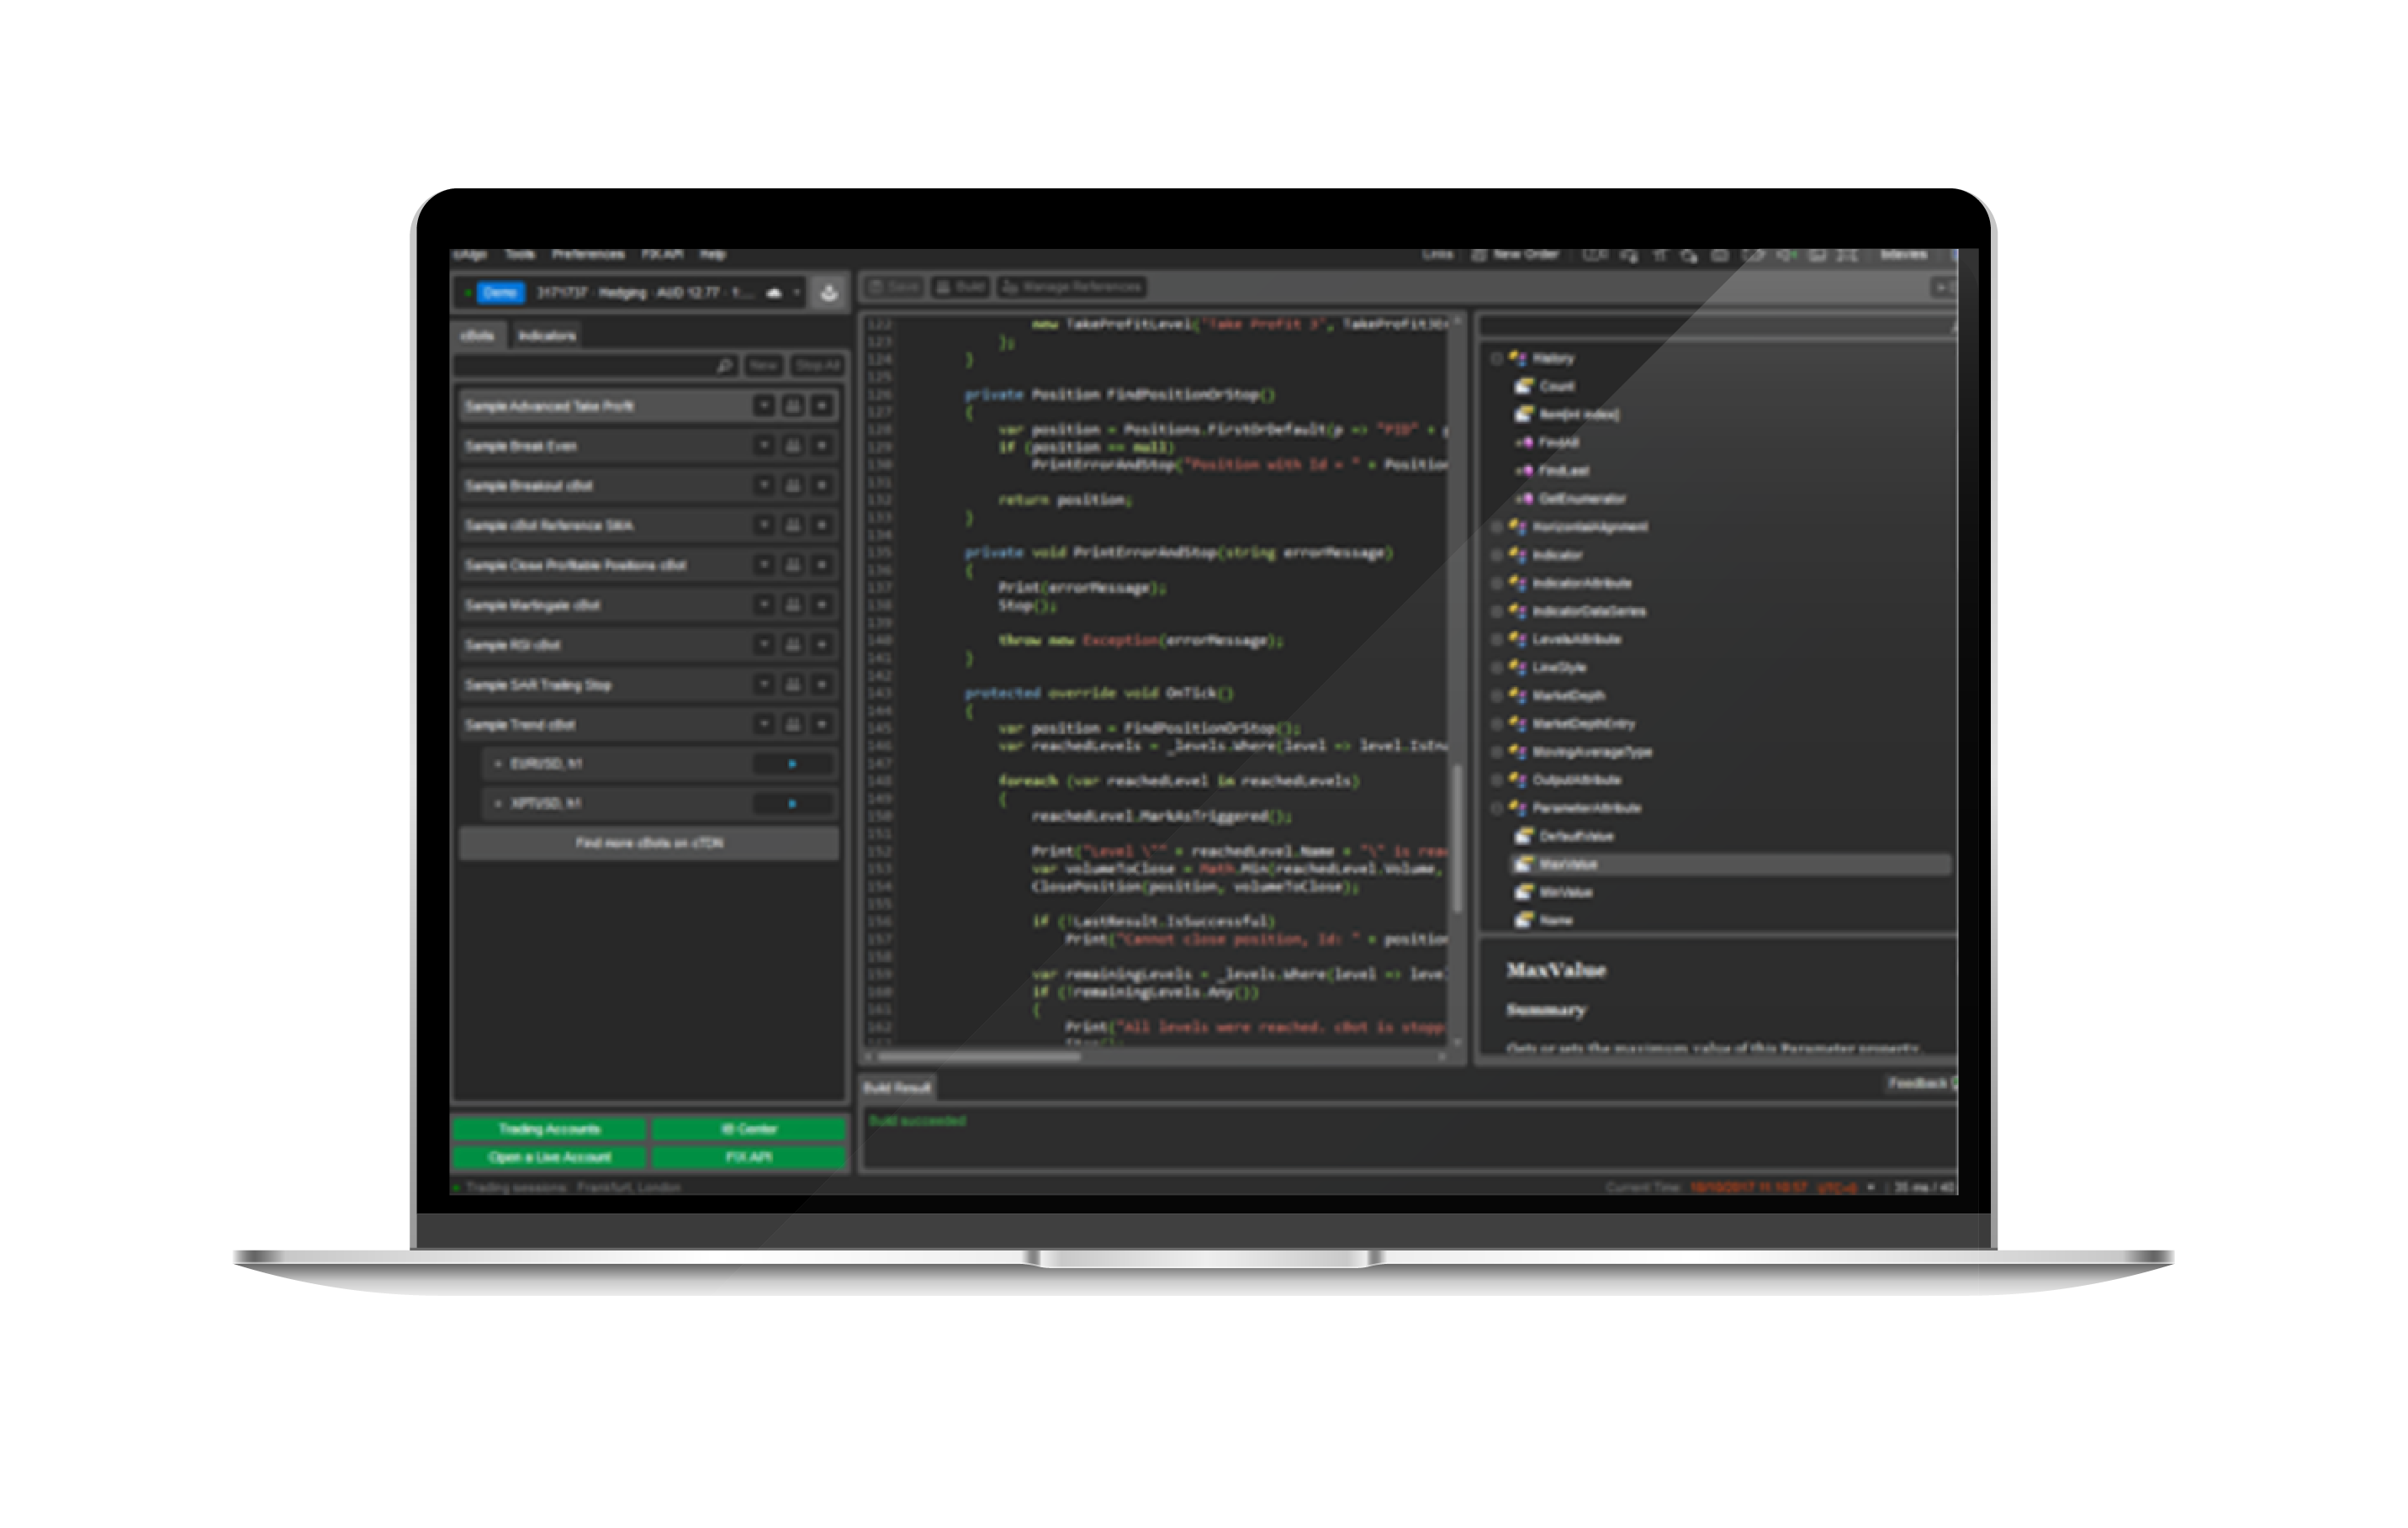Click the MinValue property icon
This screenshot has width=2408, height=1528.
(x=1524, y=892)
